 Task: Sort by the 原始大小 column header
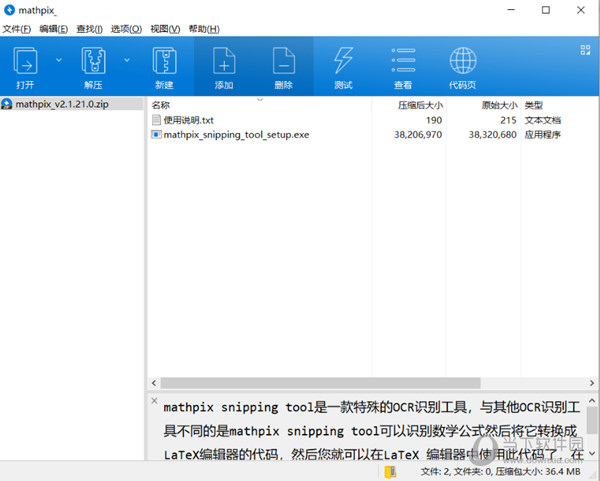[x=499, y=105]
